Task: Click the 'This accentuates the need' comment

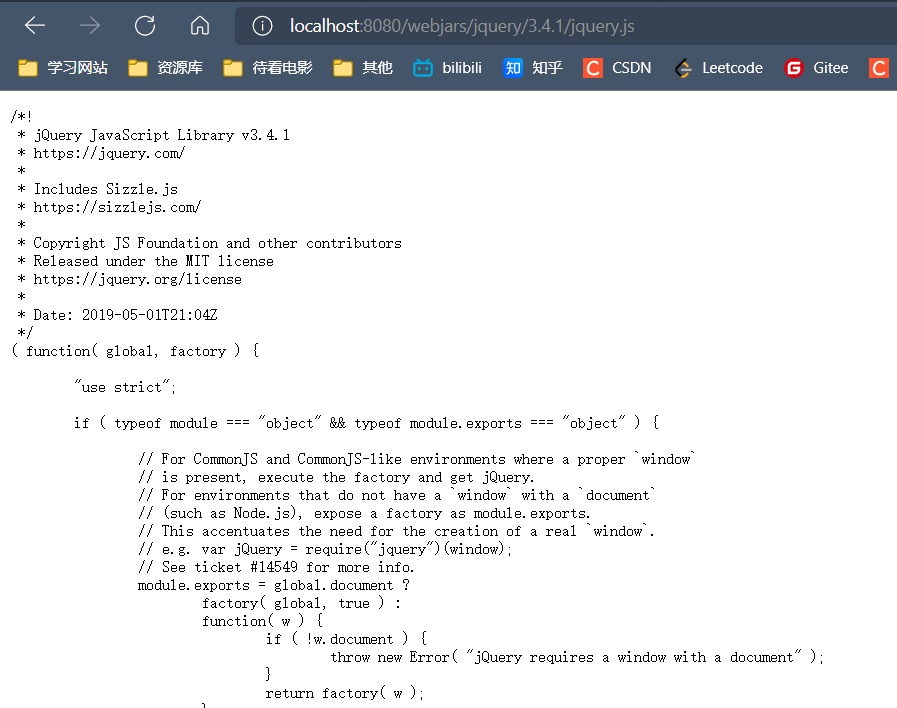Action: click(x=396, y=531)
